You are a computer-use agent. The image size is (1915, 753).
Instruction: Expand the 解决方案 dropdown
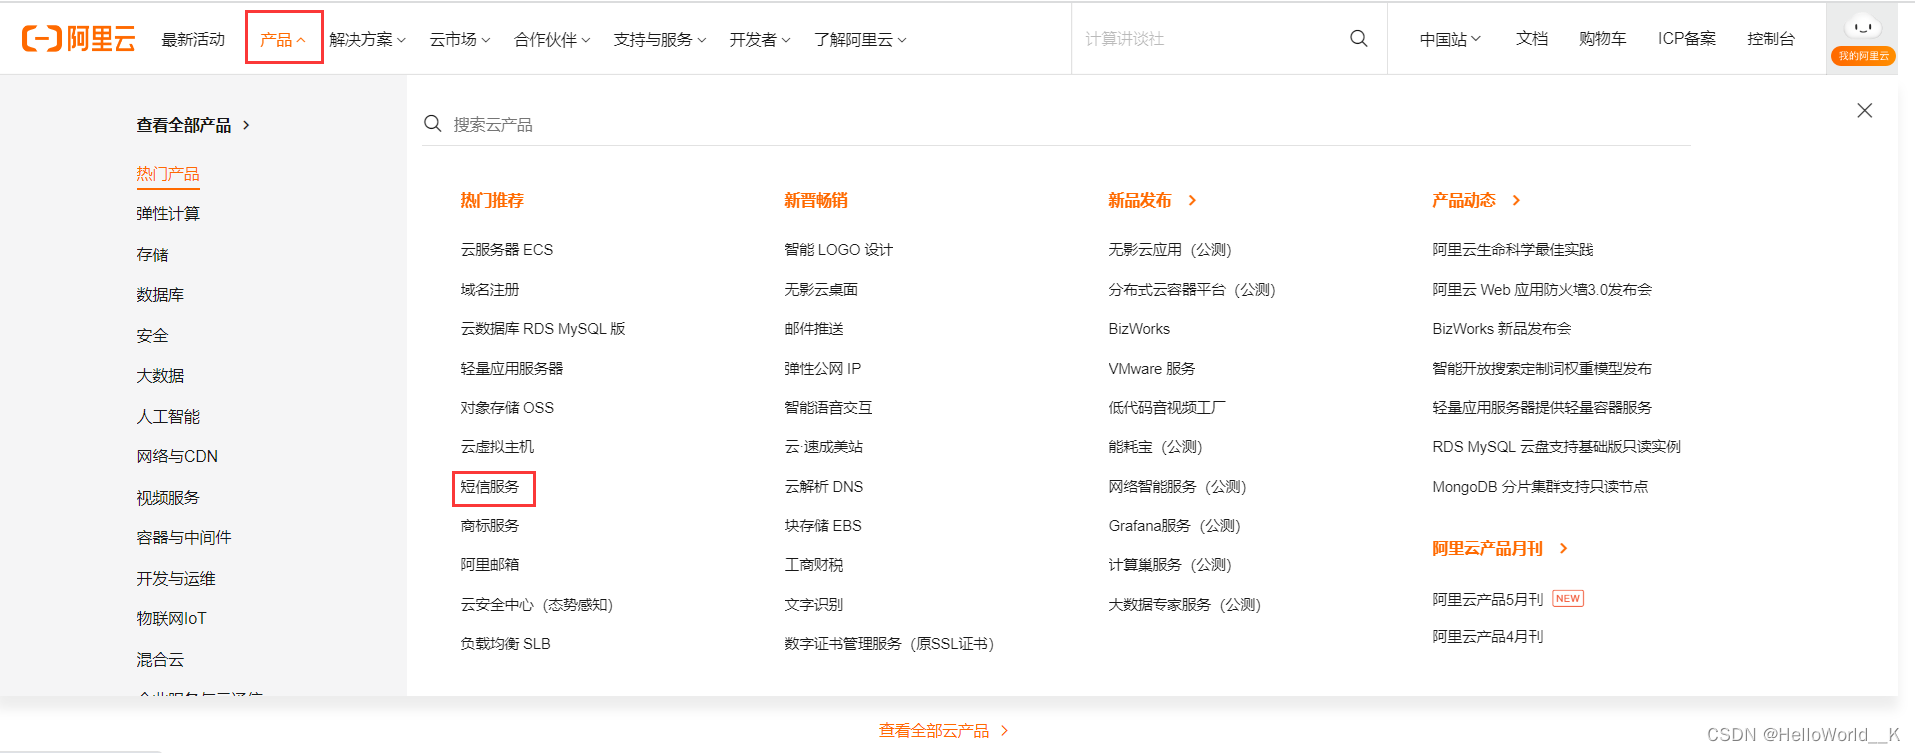click(x=367, y=39)
